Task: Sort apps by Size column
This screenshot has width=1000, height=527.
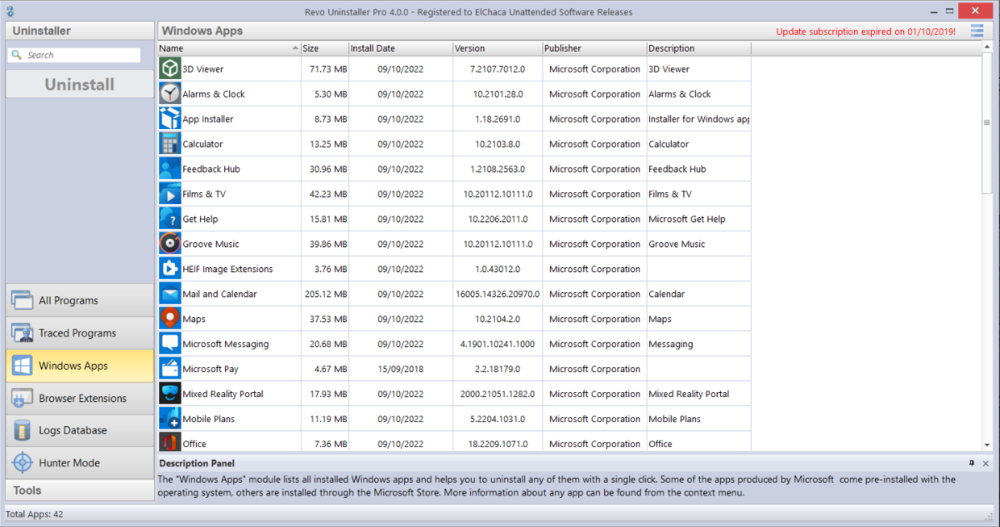Action: pyautogui.click(x=322, y=48)
